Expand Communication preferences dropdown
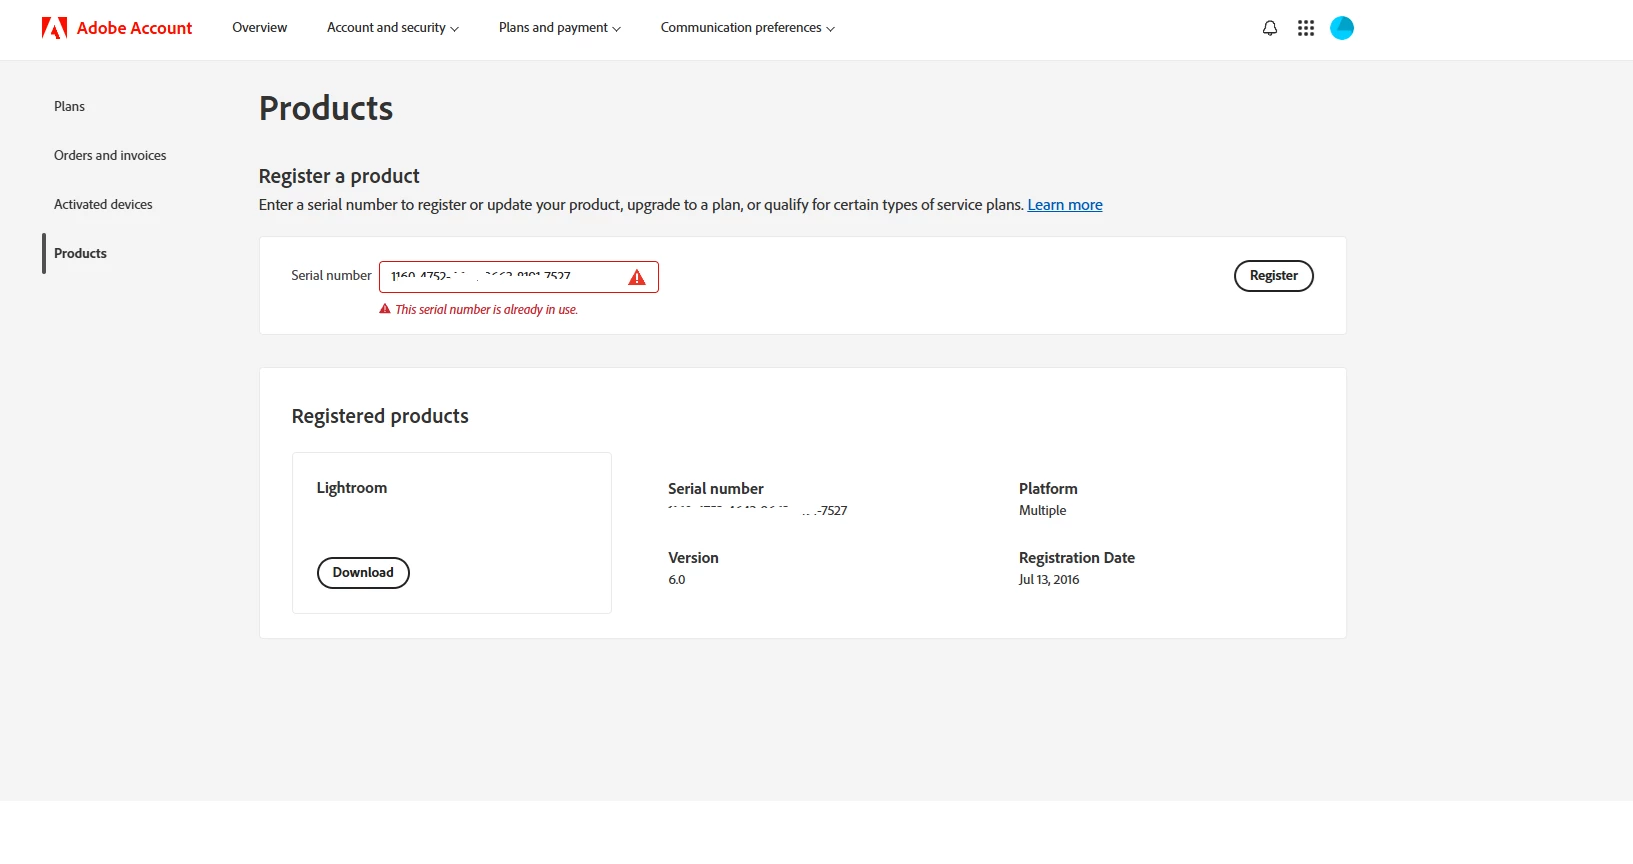The image size is (1633, 864). 747,28
